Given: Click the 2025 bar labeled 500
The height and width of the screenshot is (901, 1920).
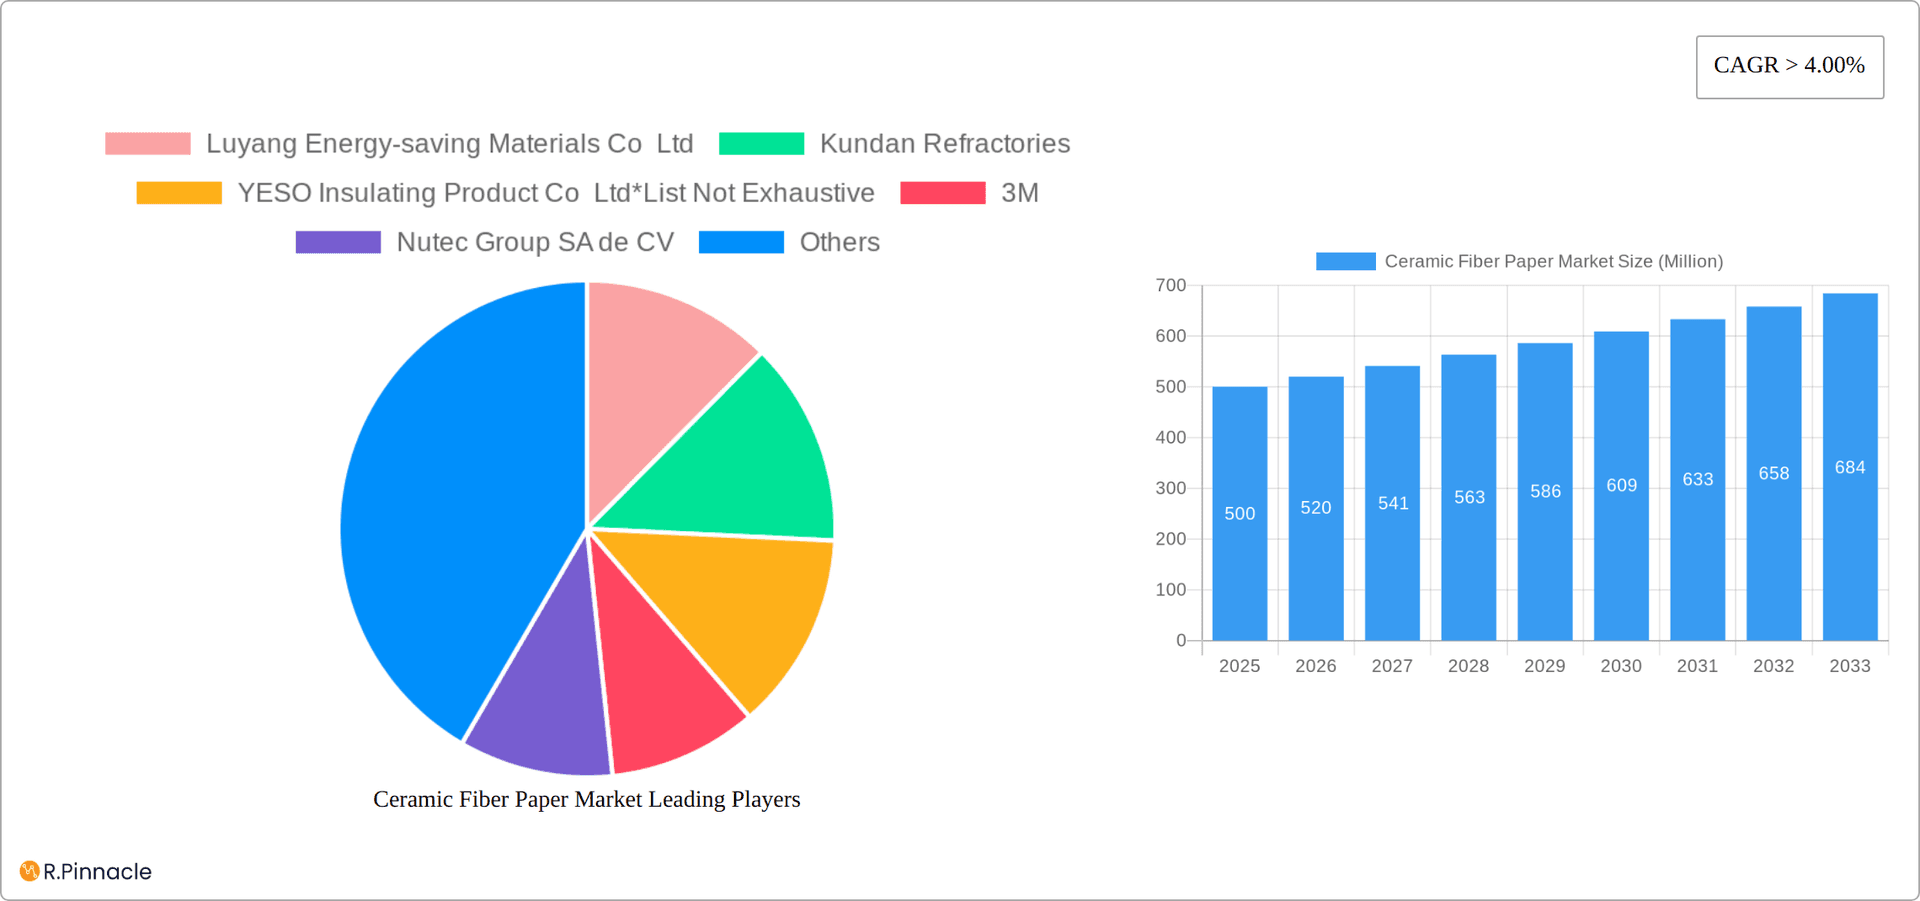Looking at the screenshot, I should point(1239,513).
